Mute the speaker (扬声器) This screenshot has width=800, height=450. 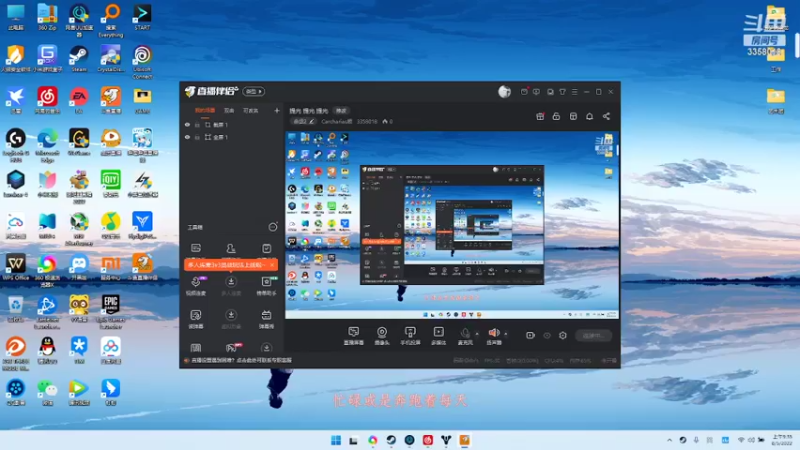tap(493, 336)
